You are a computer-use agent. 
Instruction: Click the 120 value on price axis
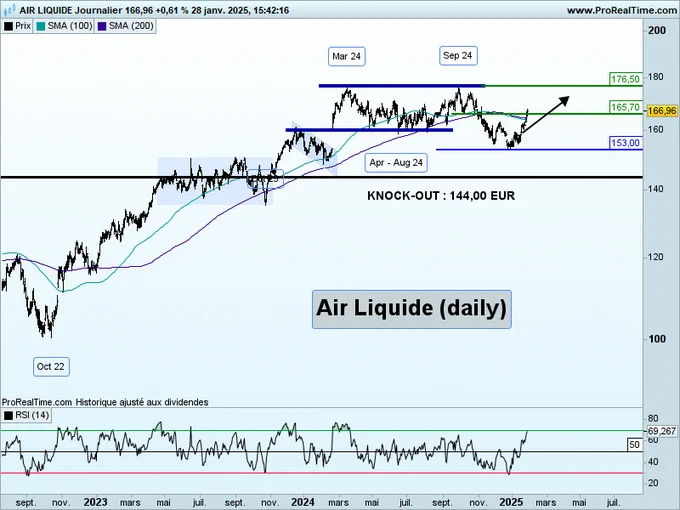click(x=656, y=257)
